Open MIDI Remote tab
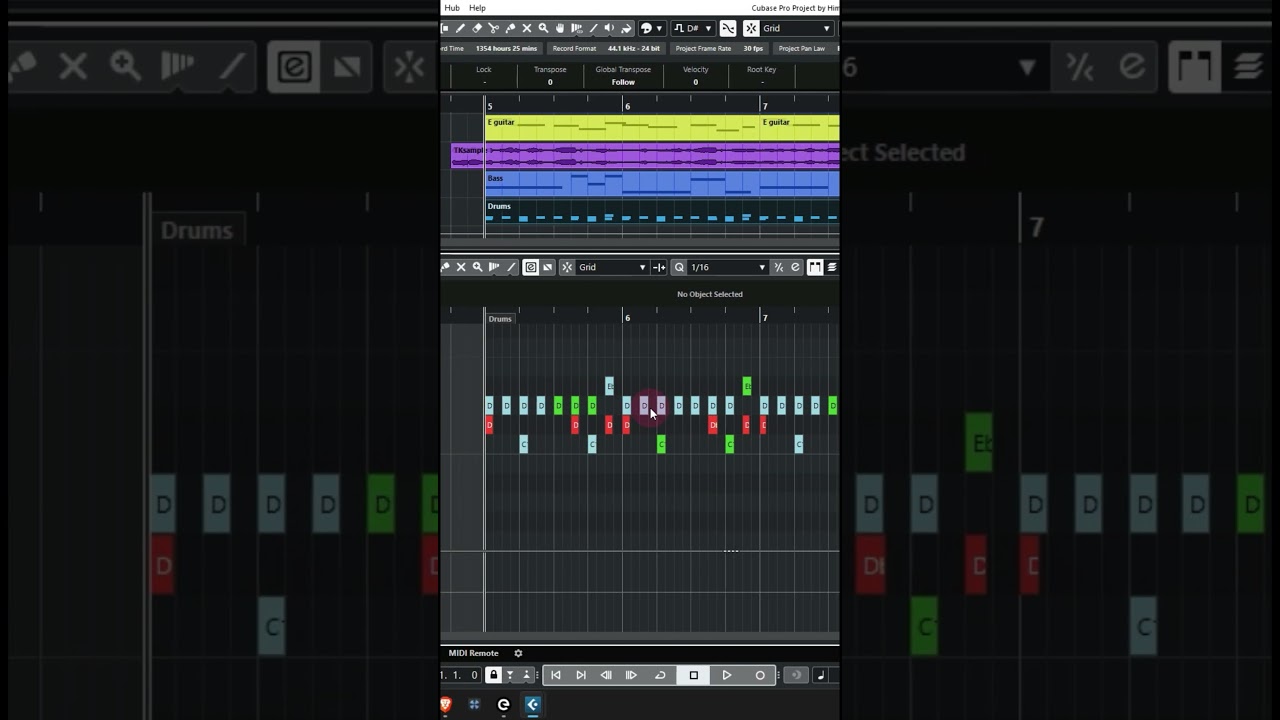Screen dimensions: 1280x720 tap(474, 653)
